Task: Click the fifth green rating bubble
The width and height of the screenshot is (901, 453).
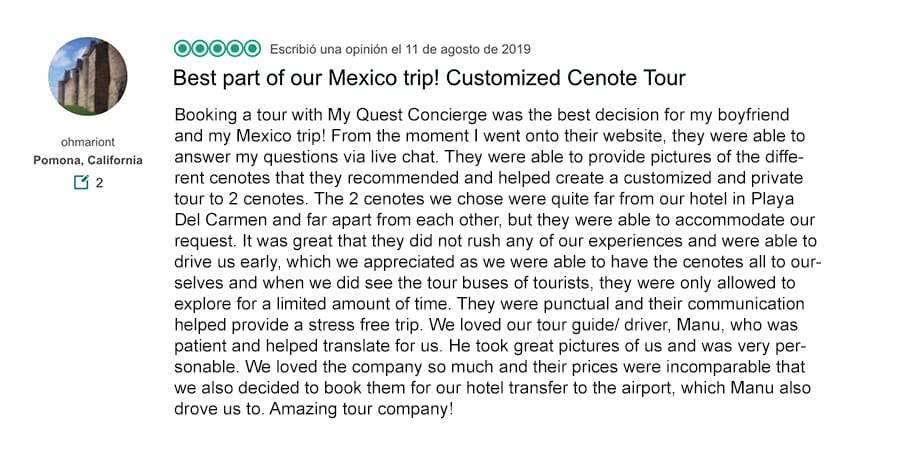Action: 252,49
